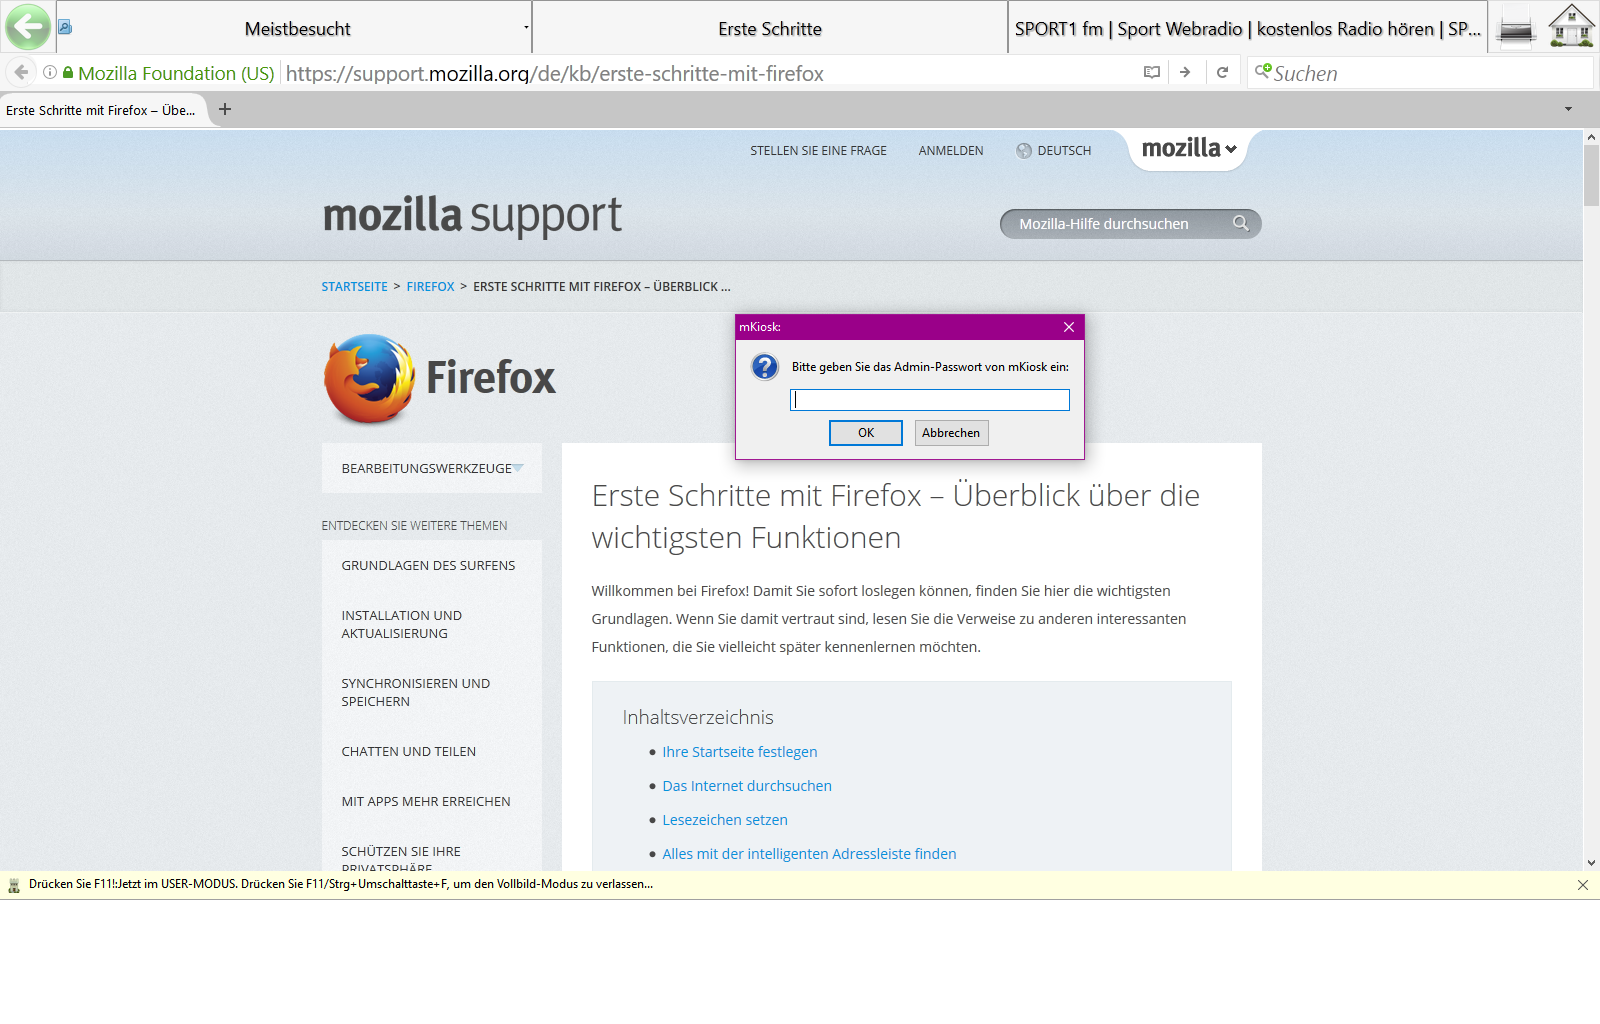
Task: Click the Meistbesucht bookmark folder icon
Action: [x=65, y=27]
